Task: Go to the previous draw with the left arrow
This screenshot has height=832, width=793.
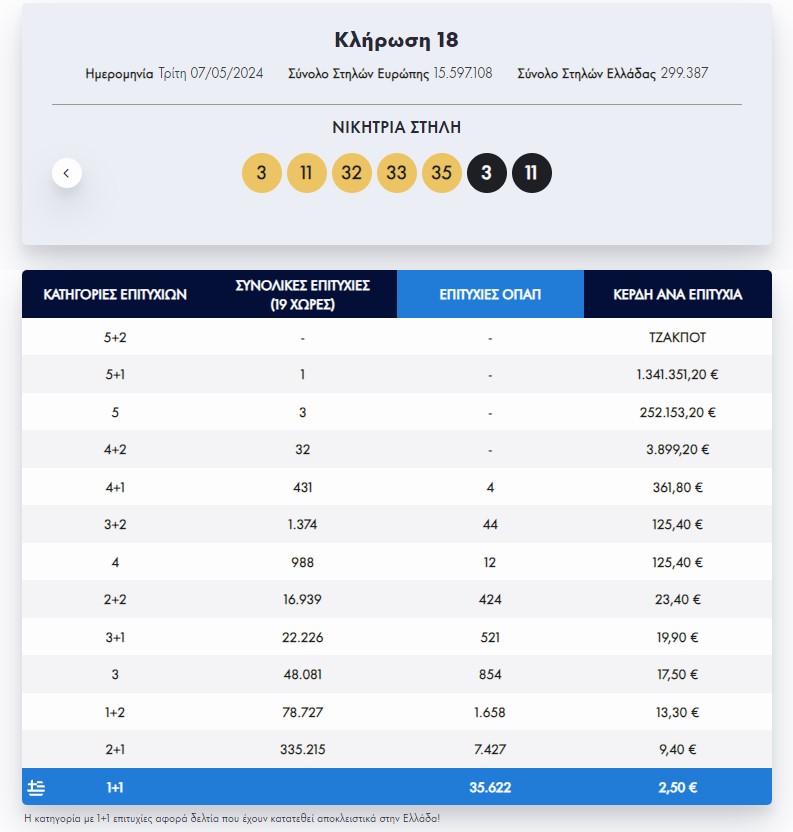Action: point(67,173)
